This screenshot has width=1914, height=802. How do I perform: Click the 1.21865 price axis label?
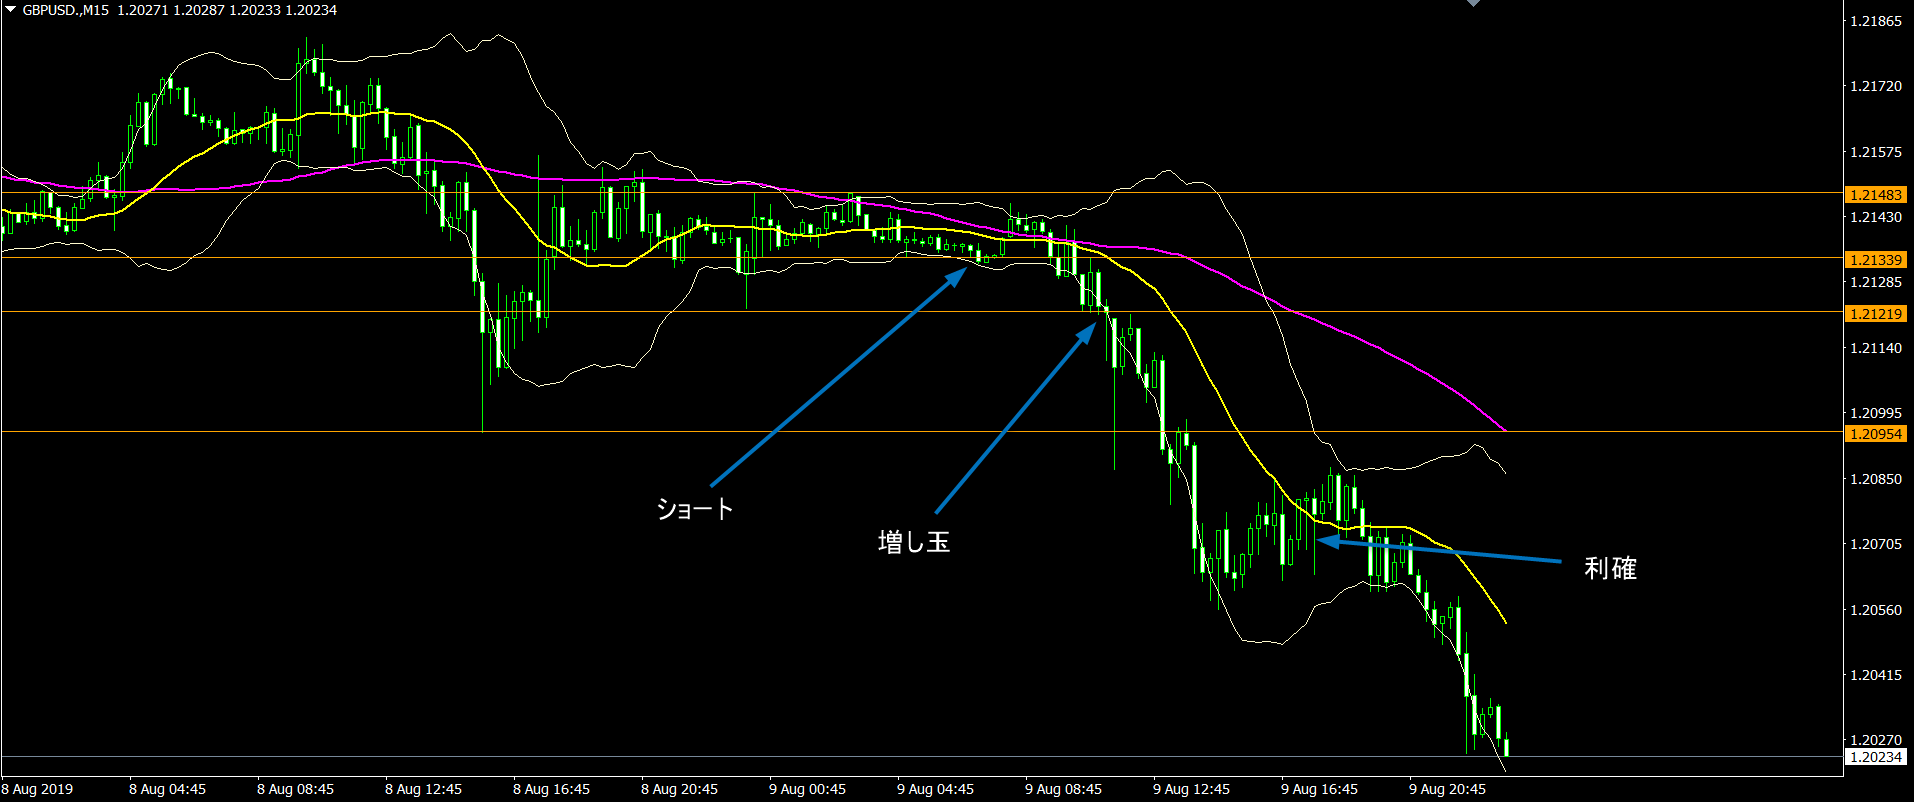(x=1876, y=21)
